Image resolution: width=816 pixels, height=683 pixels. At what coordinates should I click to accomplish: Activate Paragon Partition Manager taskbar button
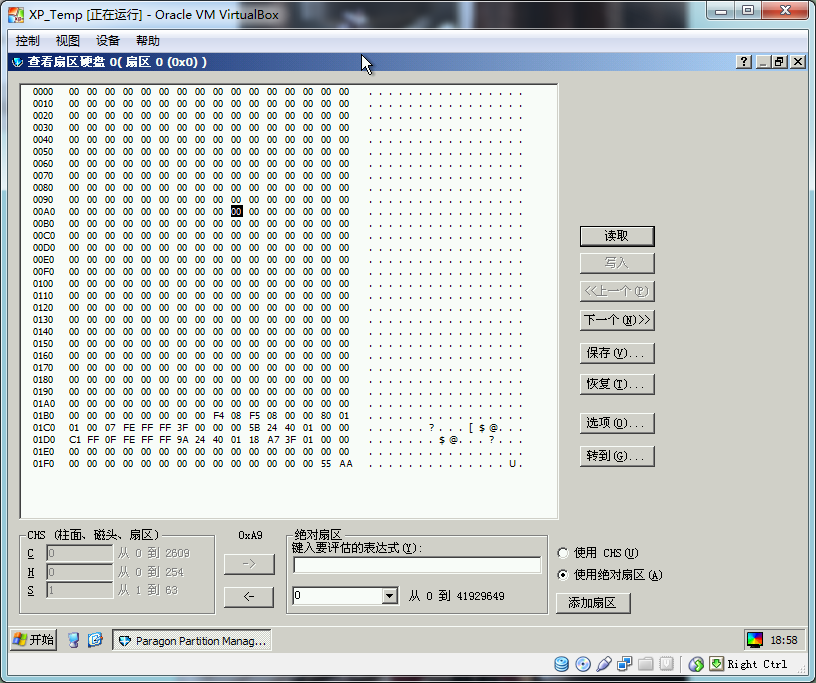[x=192, y=640]
